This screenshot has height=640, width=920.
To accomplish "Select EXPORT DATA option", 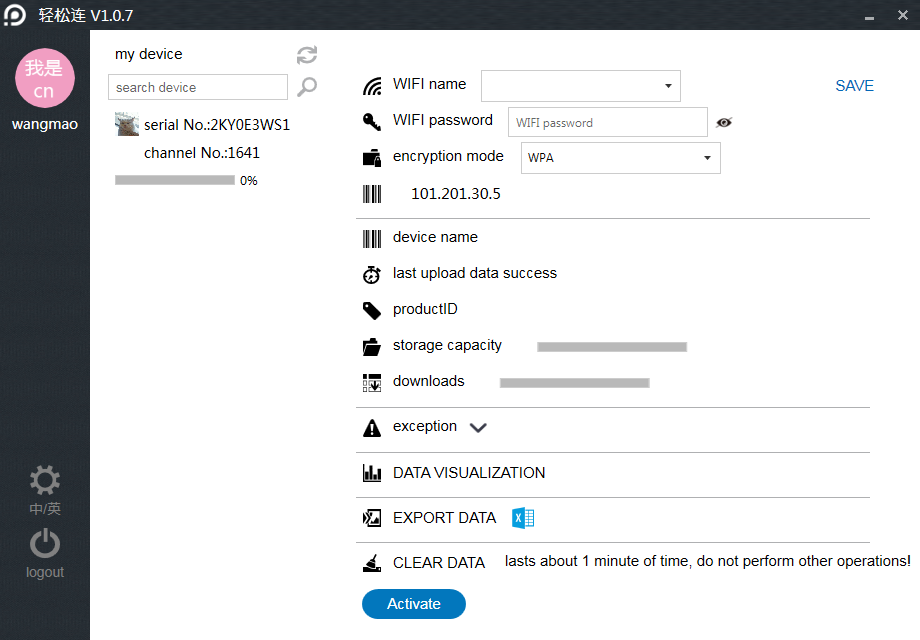I will 444,518.
